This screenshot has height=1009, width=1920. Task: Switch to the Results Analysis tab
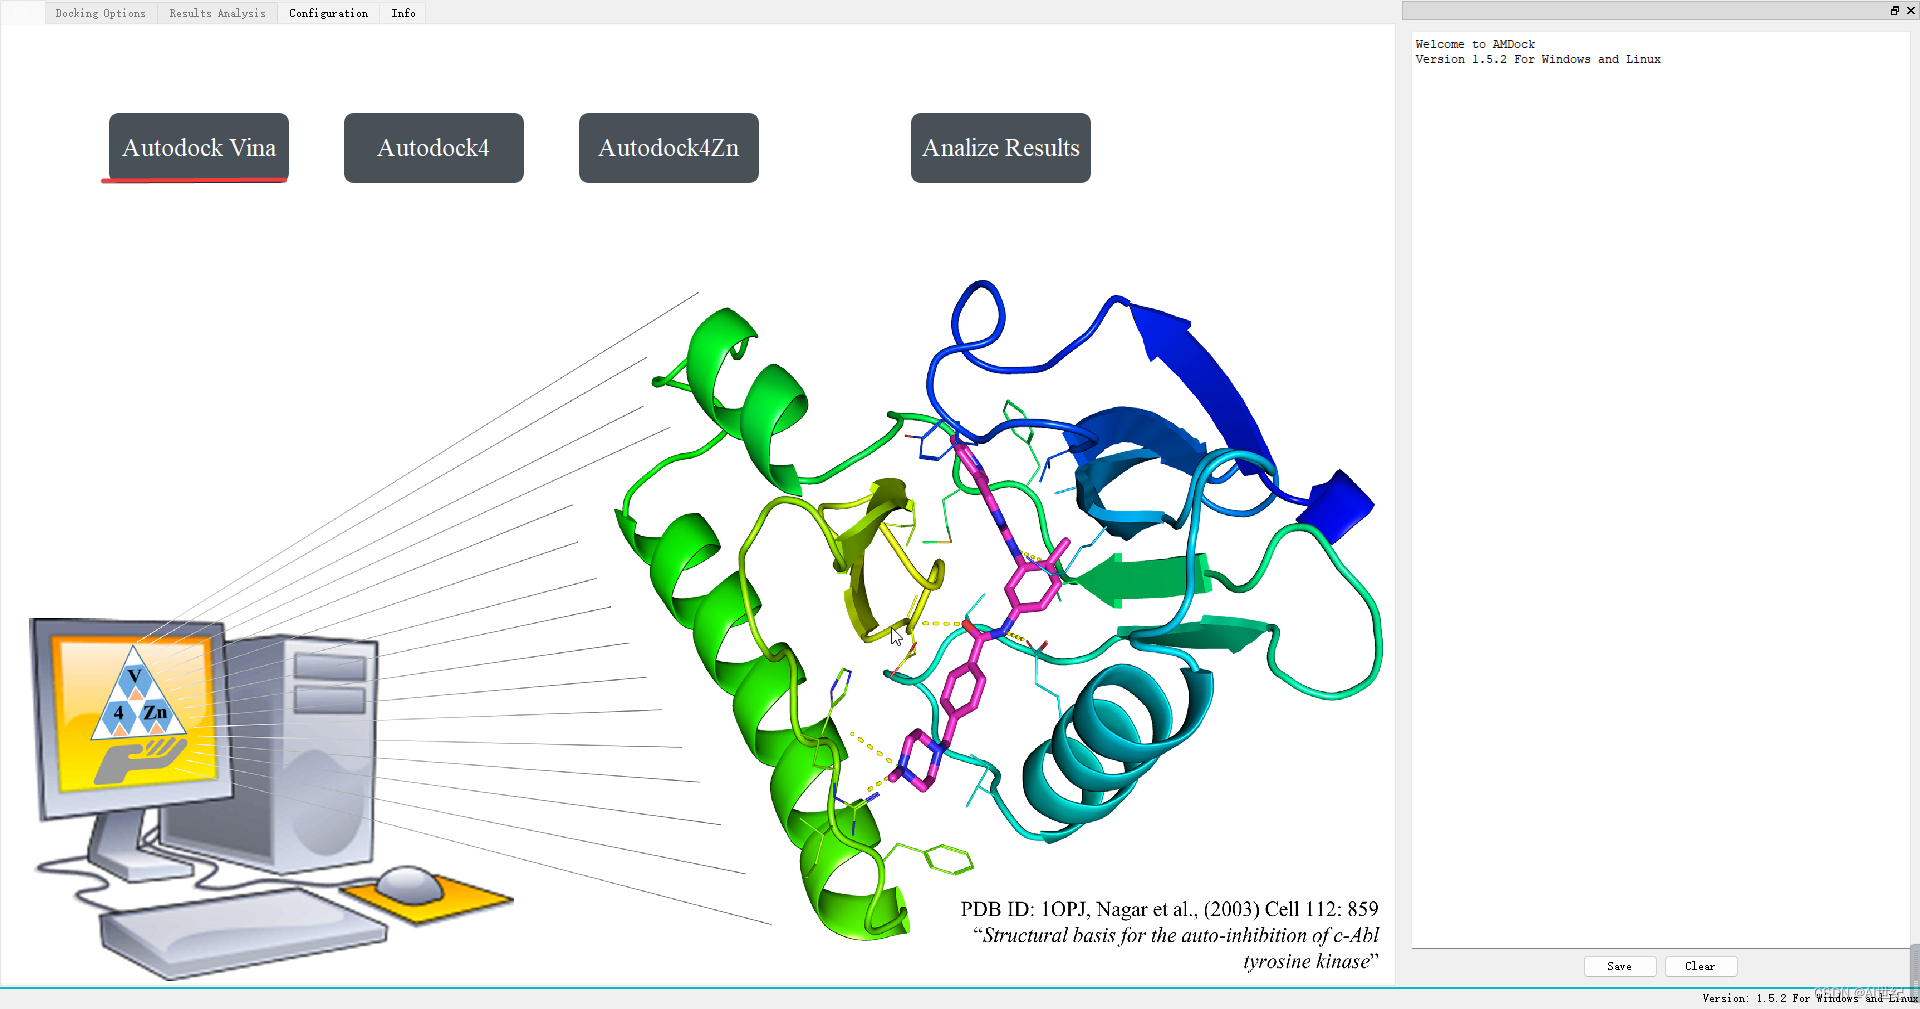(217, 13)
